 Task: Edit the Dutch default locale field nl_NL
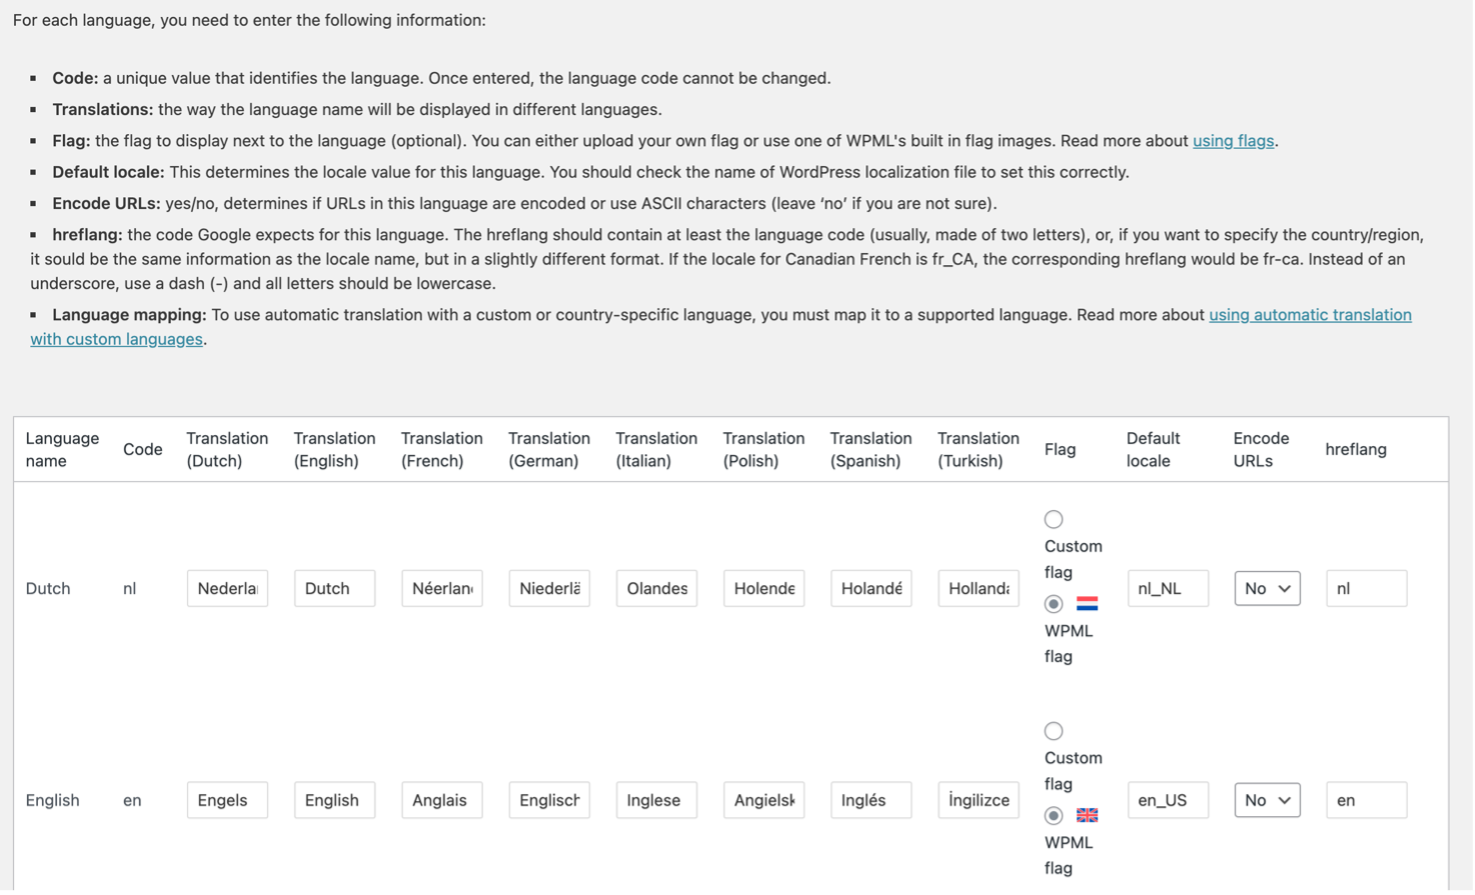(x=1167, y=589)
